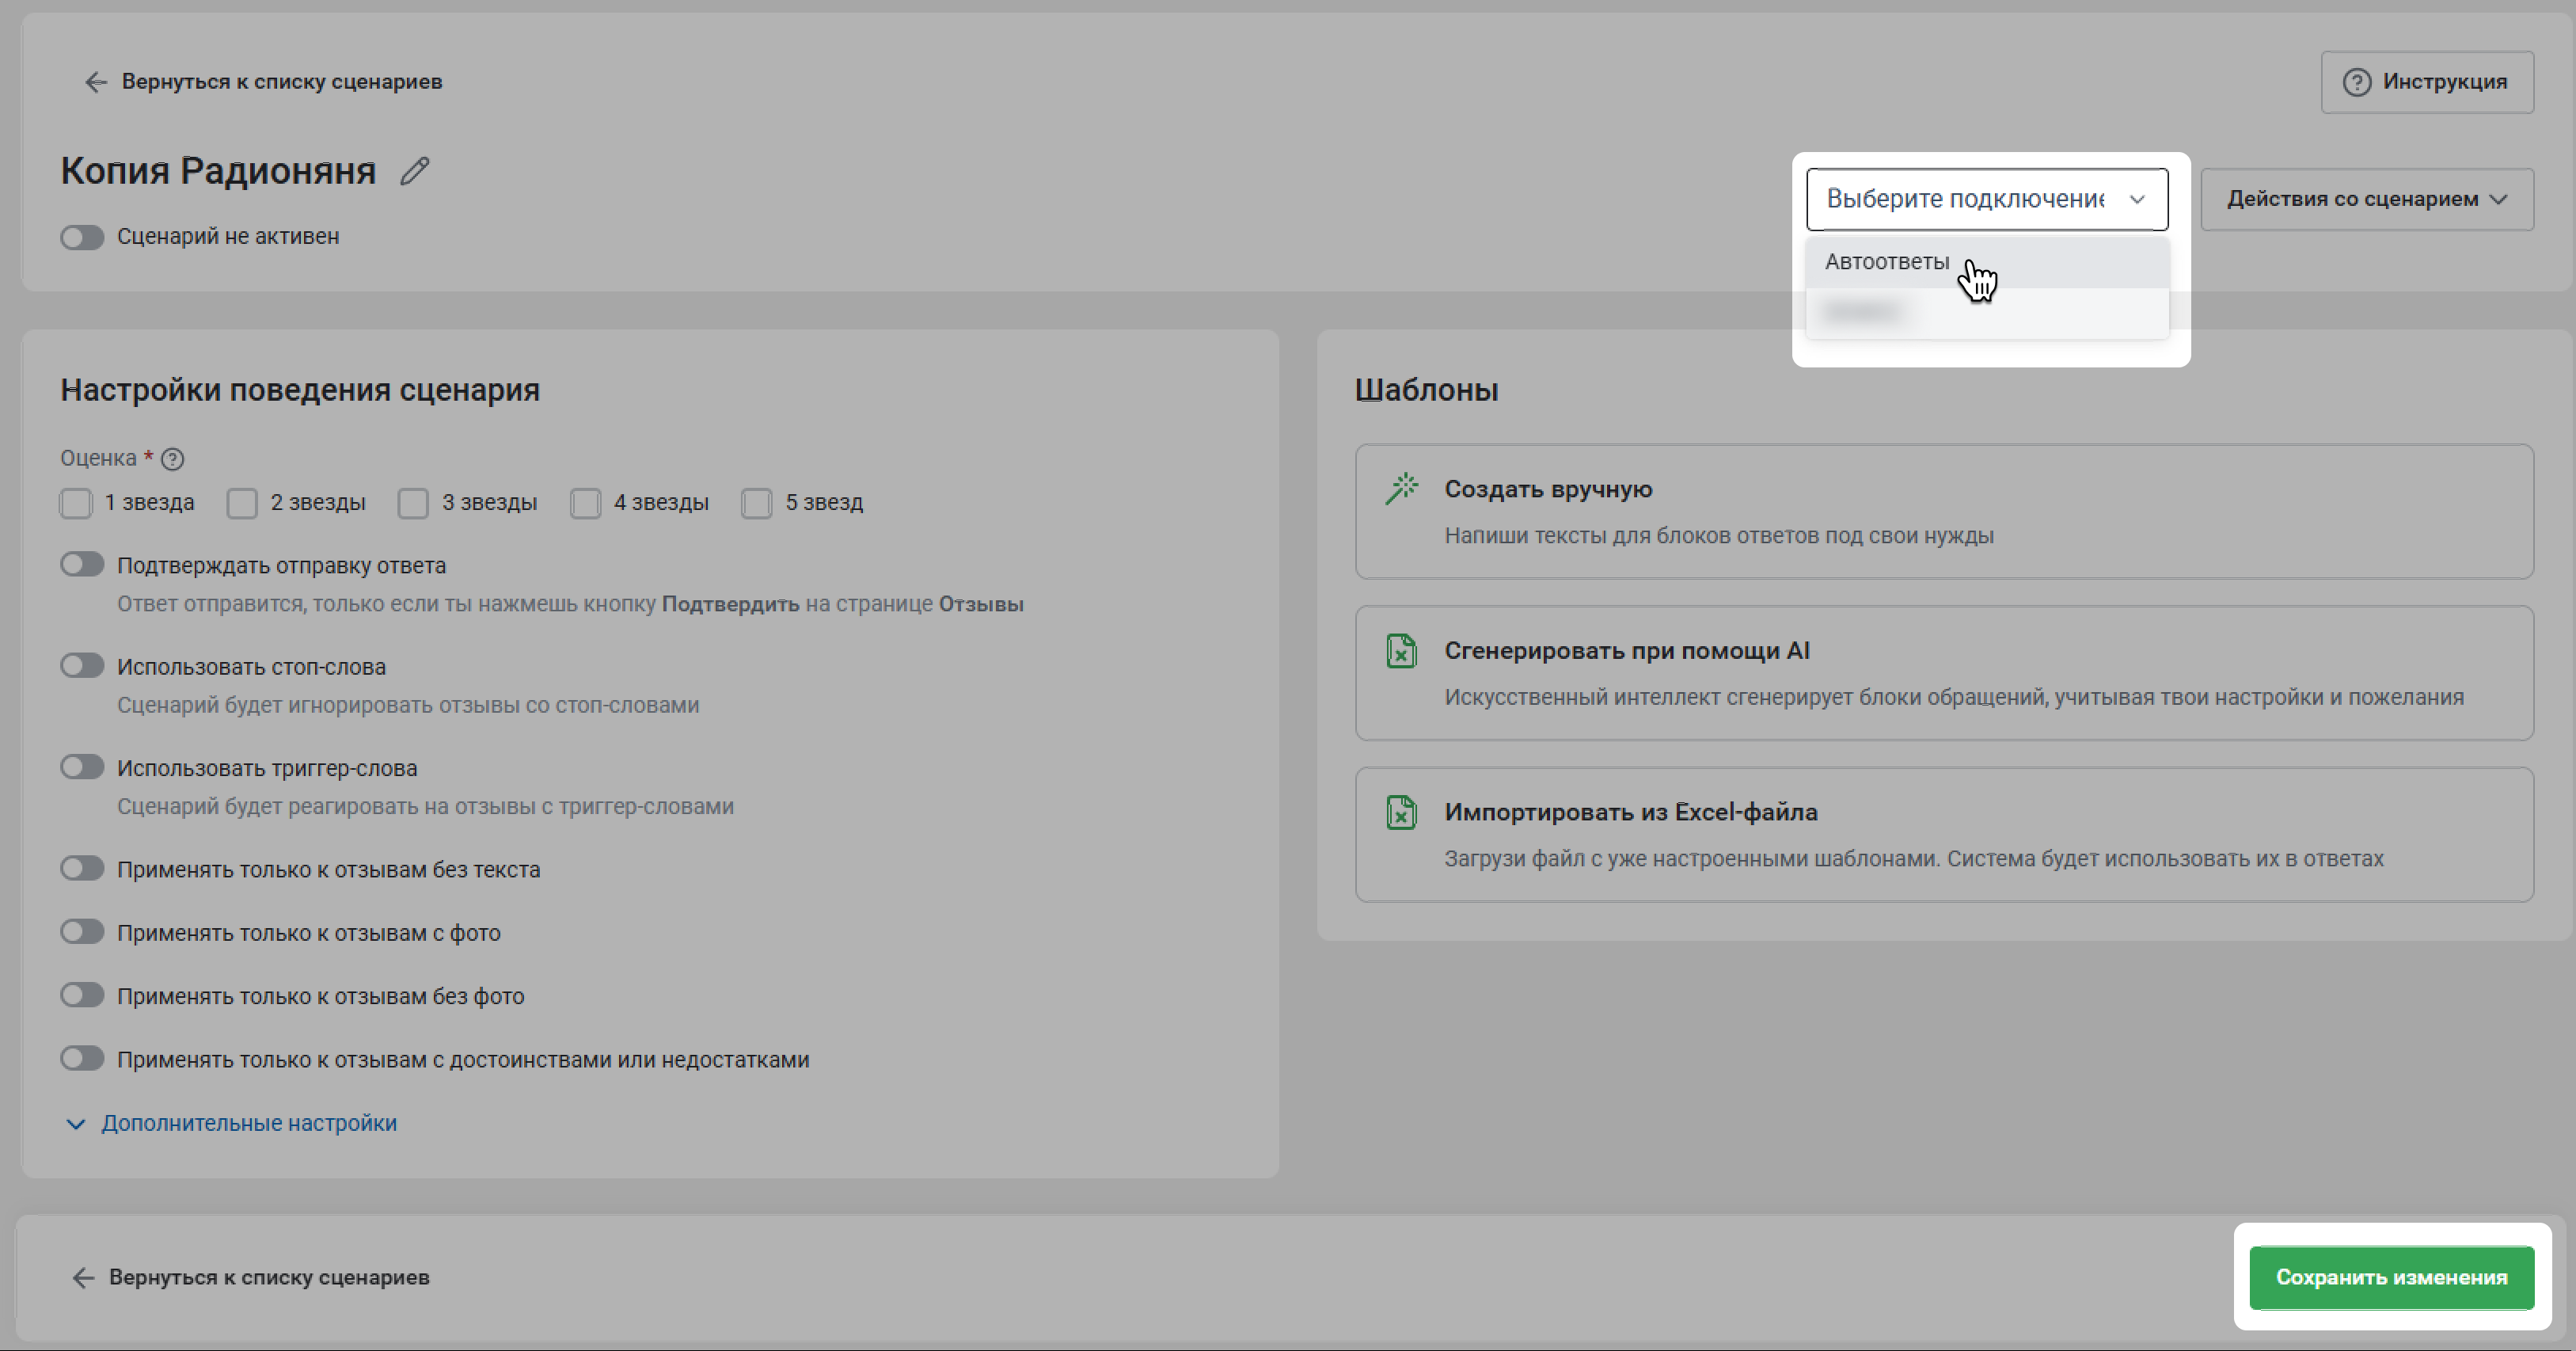Open Действия со сценарием dropdown
This screenshot has width=2576, height=1351.
tap(2367, 199)
